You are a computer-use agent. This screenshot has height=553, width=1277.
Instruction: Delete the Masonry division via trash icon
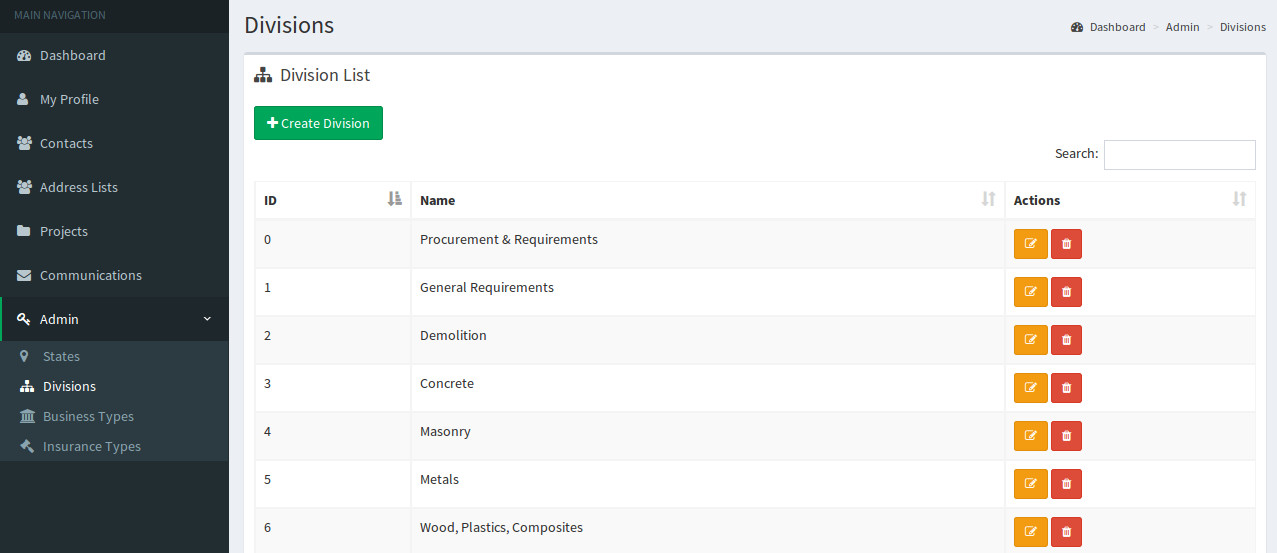pyautogui.click(x=1066, y=436)
